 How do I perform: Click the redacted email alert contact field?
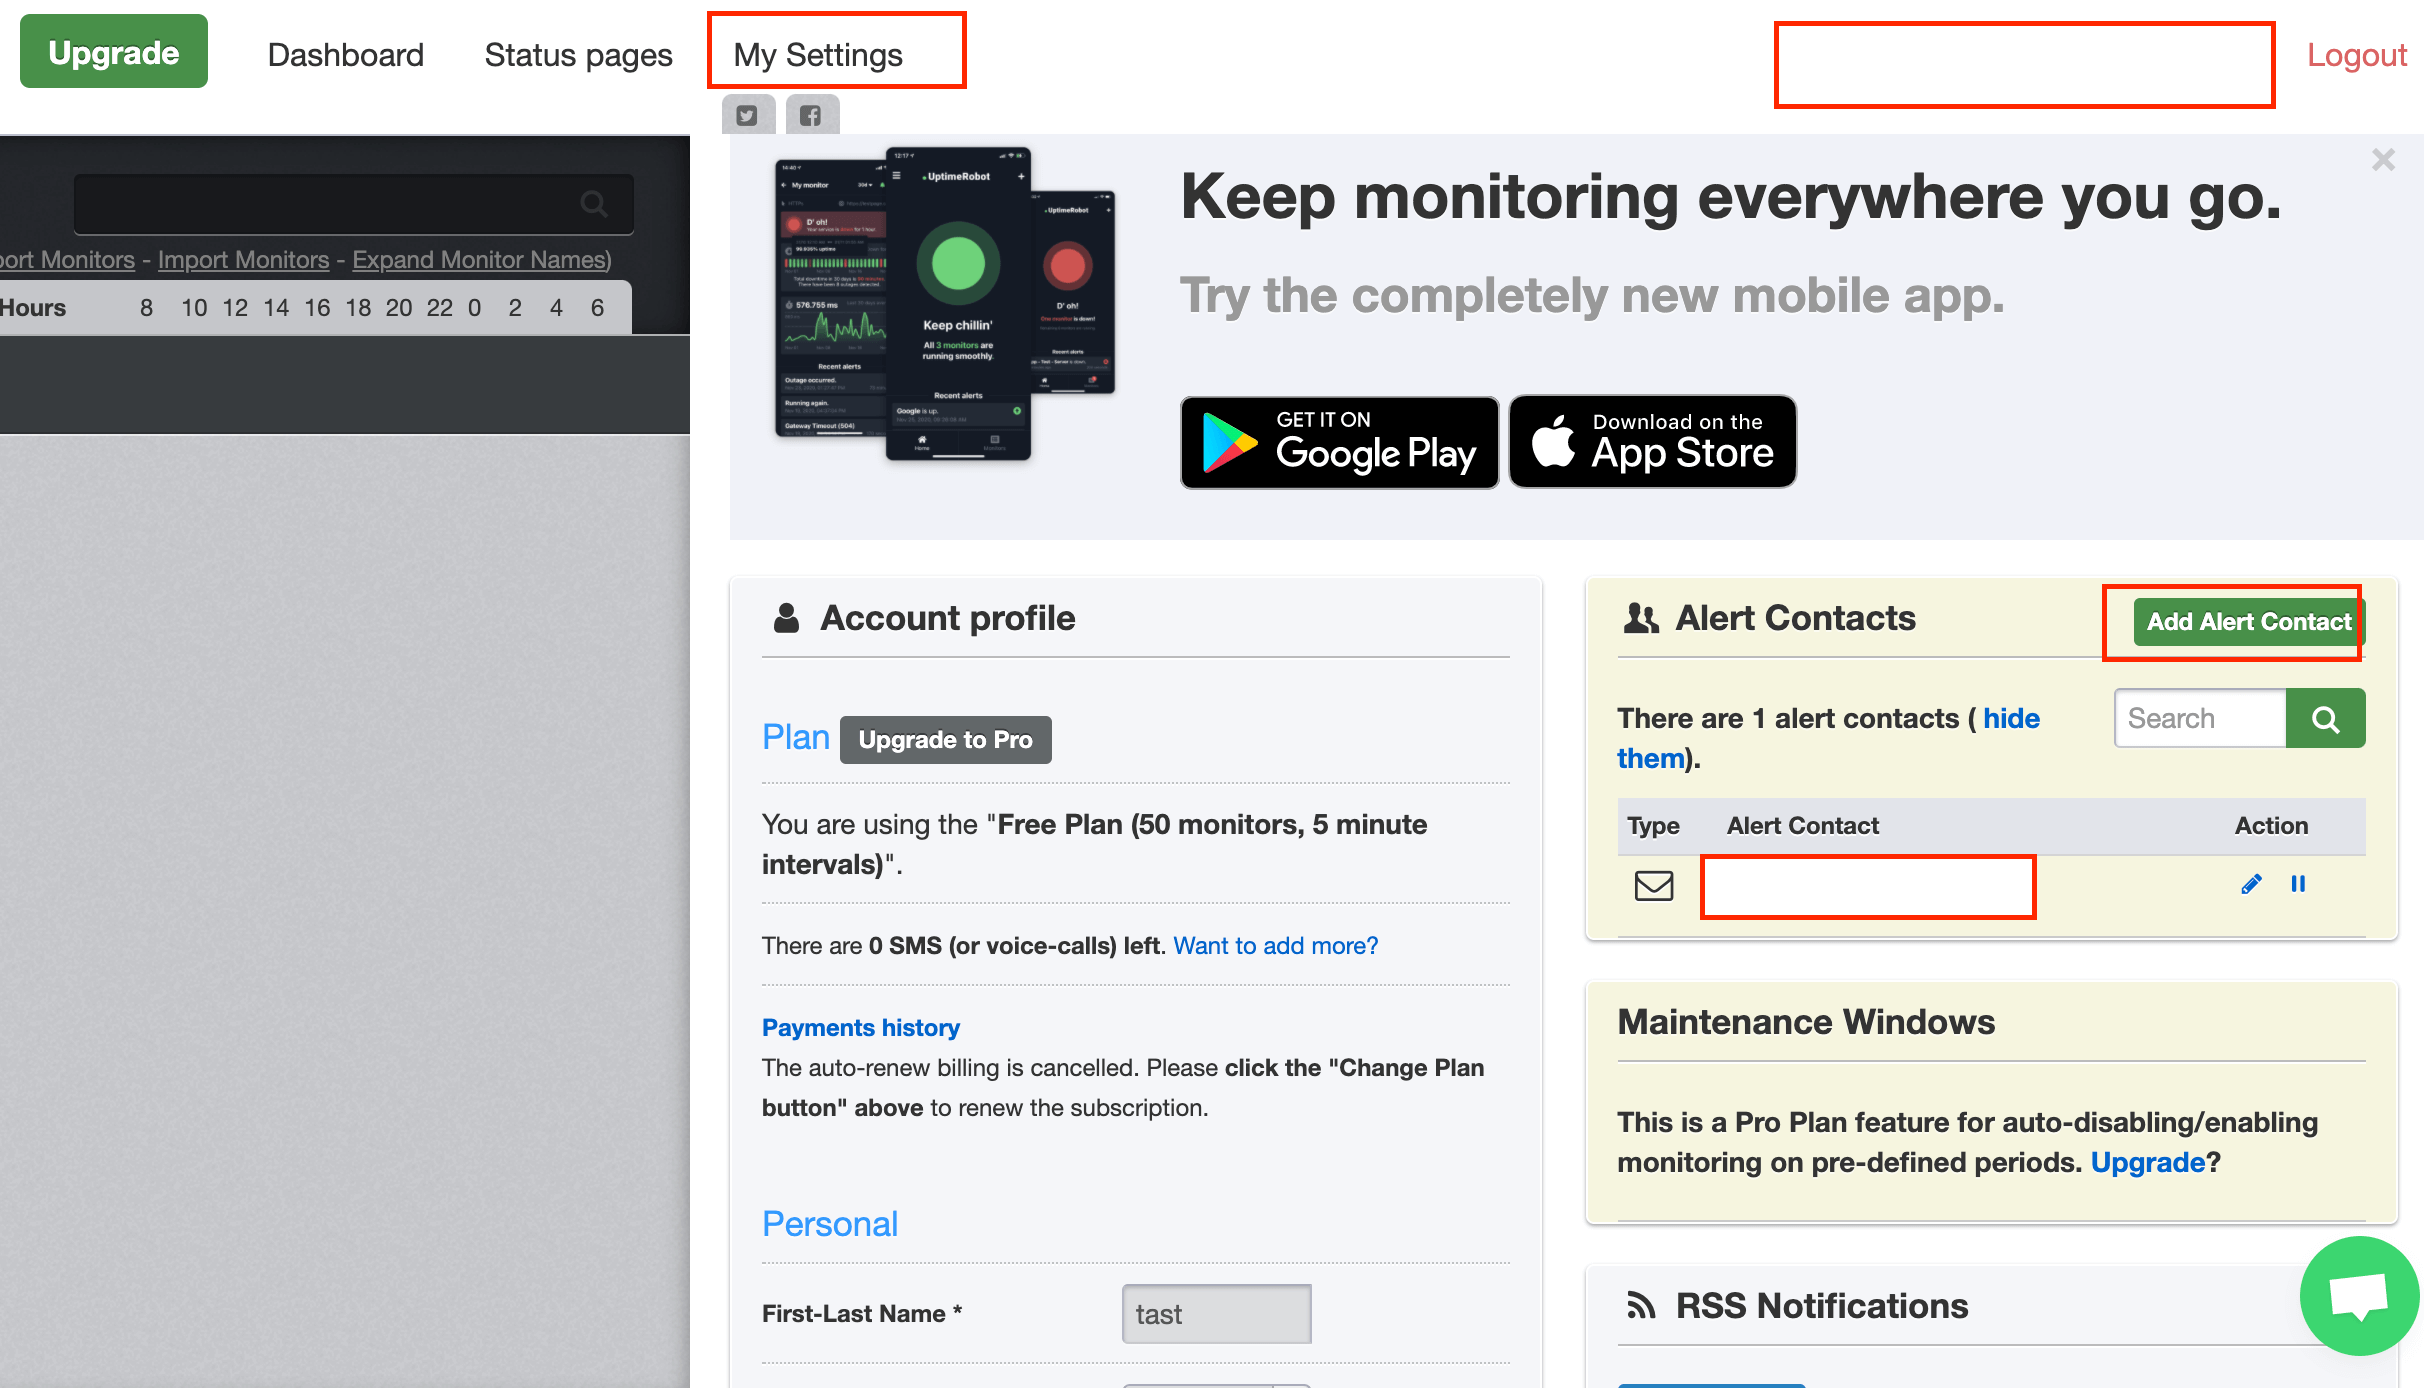pyautogui.click(x=1868, y=882)
